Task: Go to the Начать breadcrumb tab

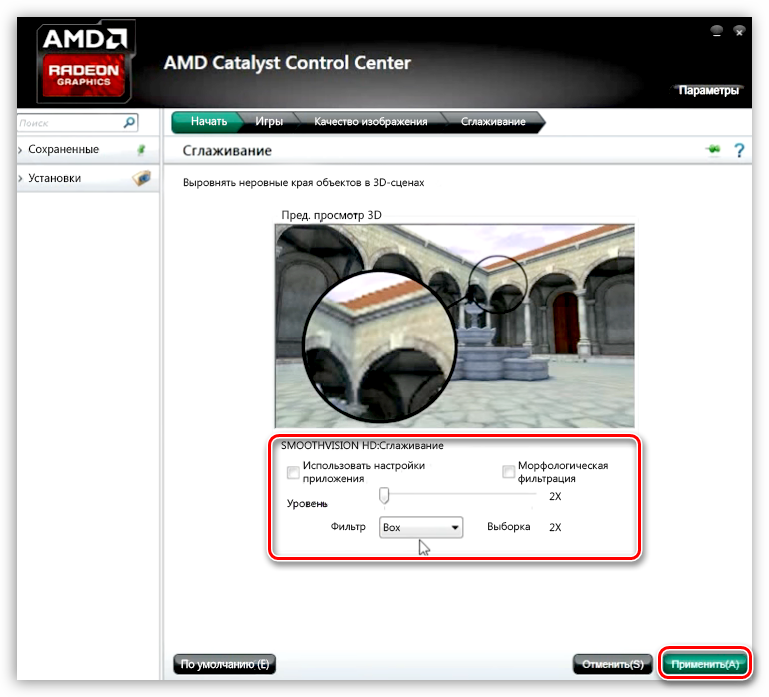Action: [208, 122]
